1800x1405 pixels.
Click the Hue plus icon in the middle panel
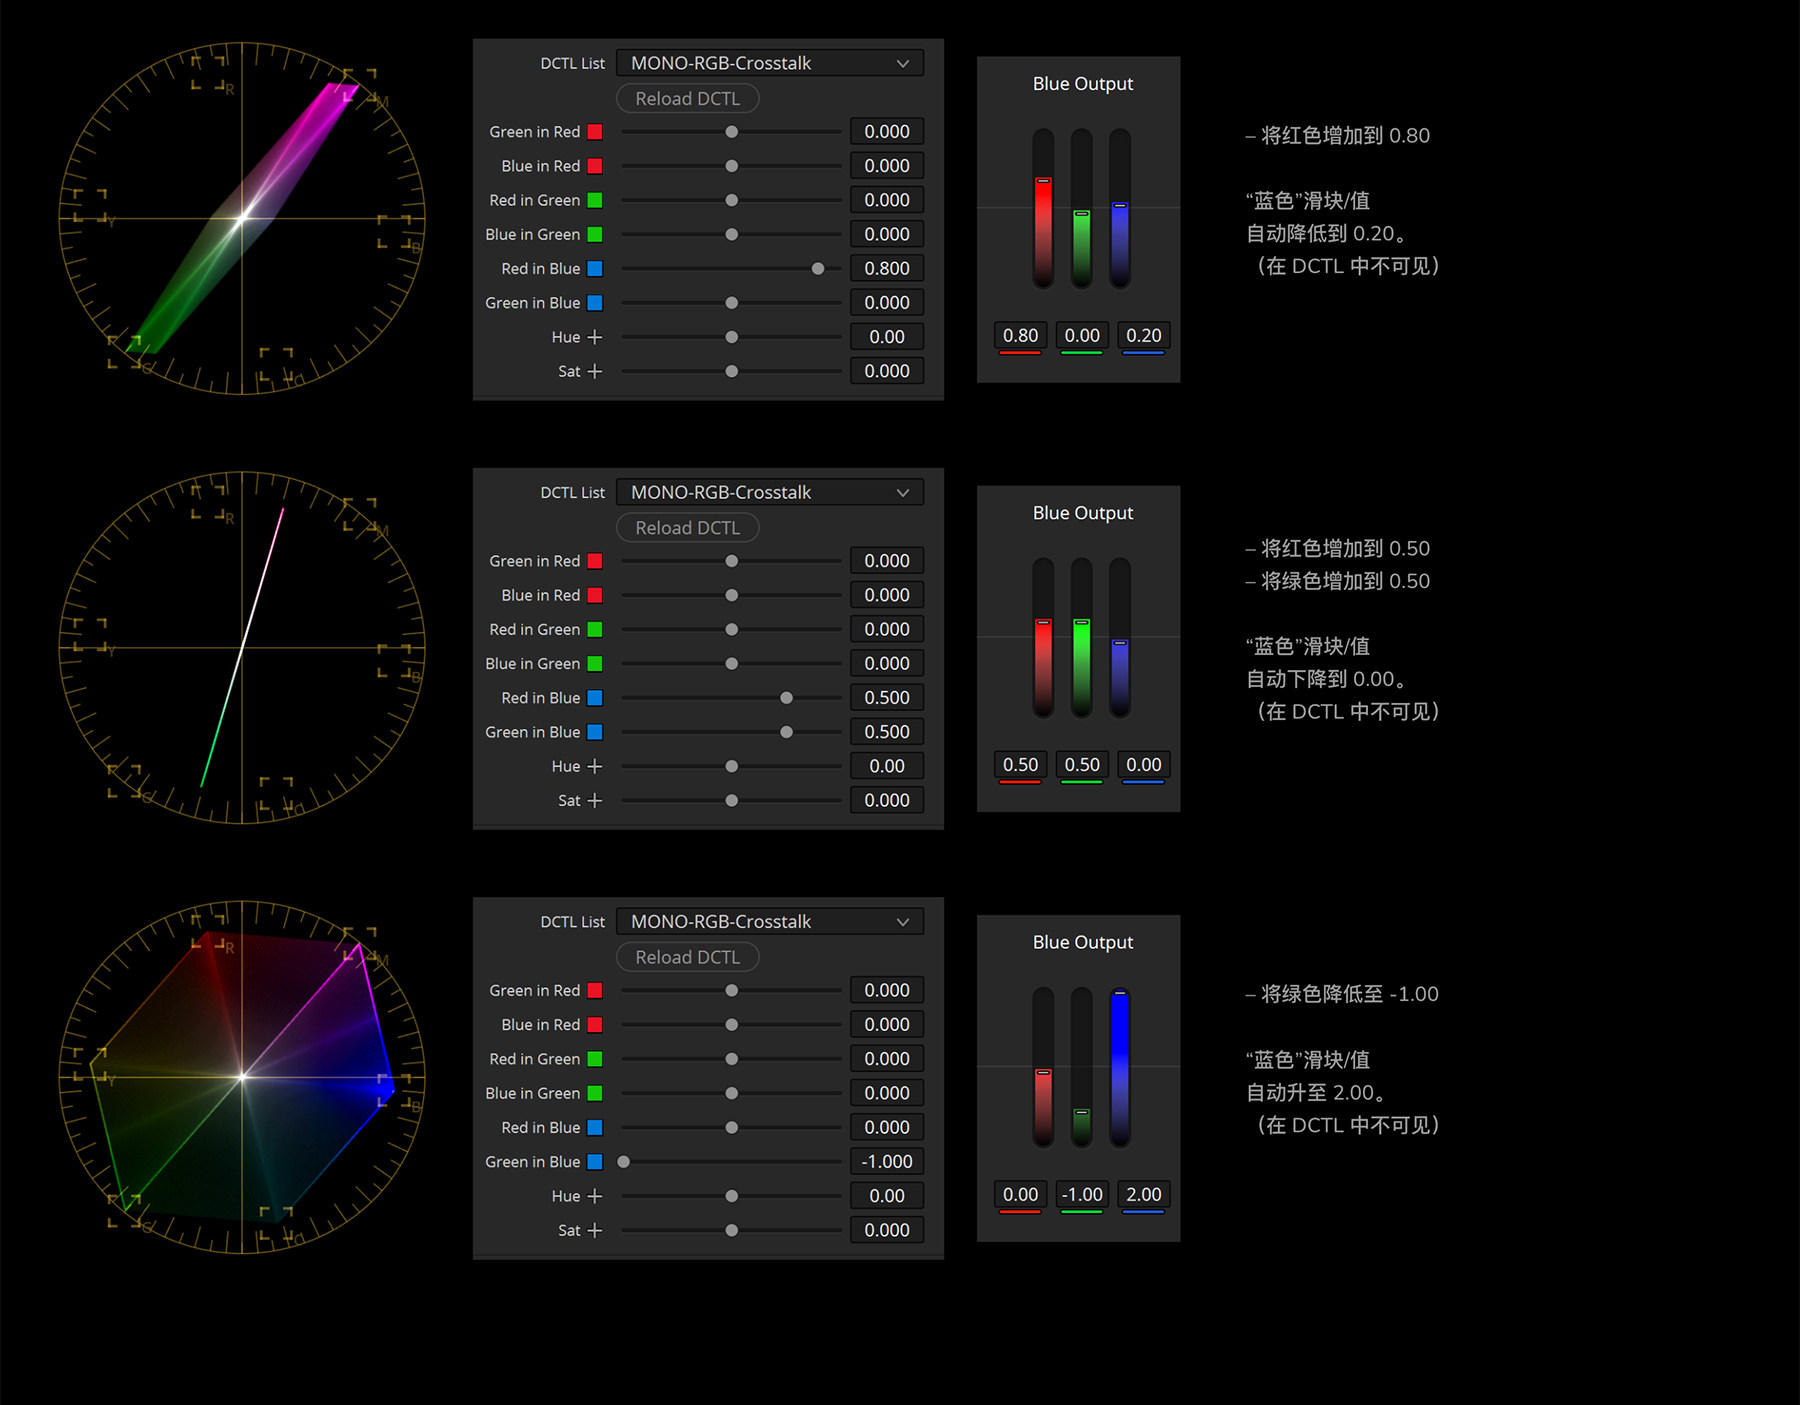[595, 766]
